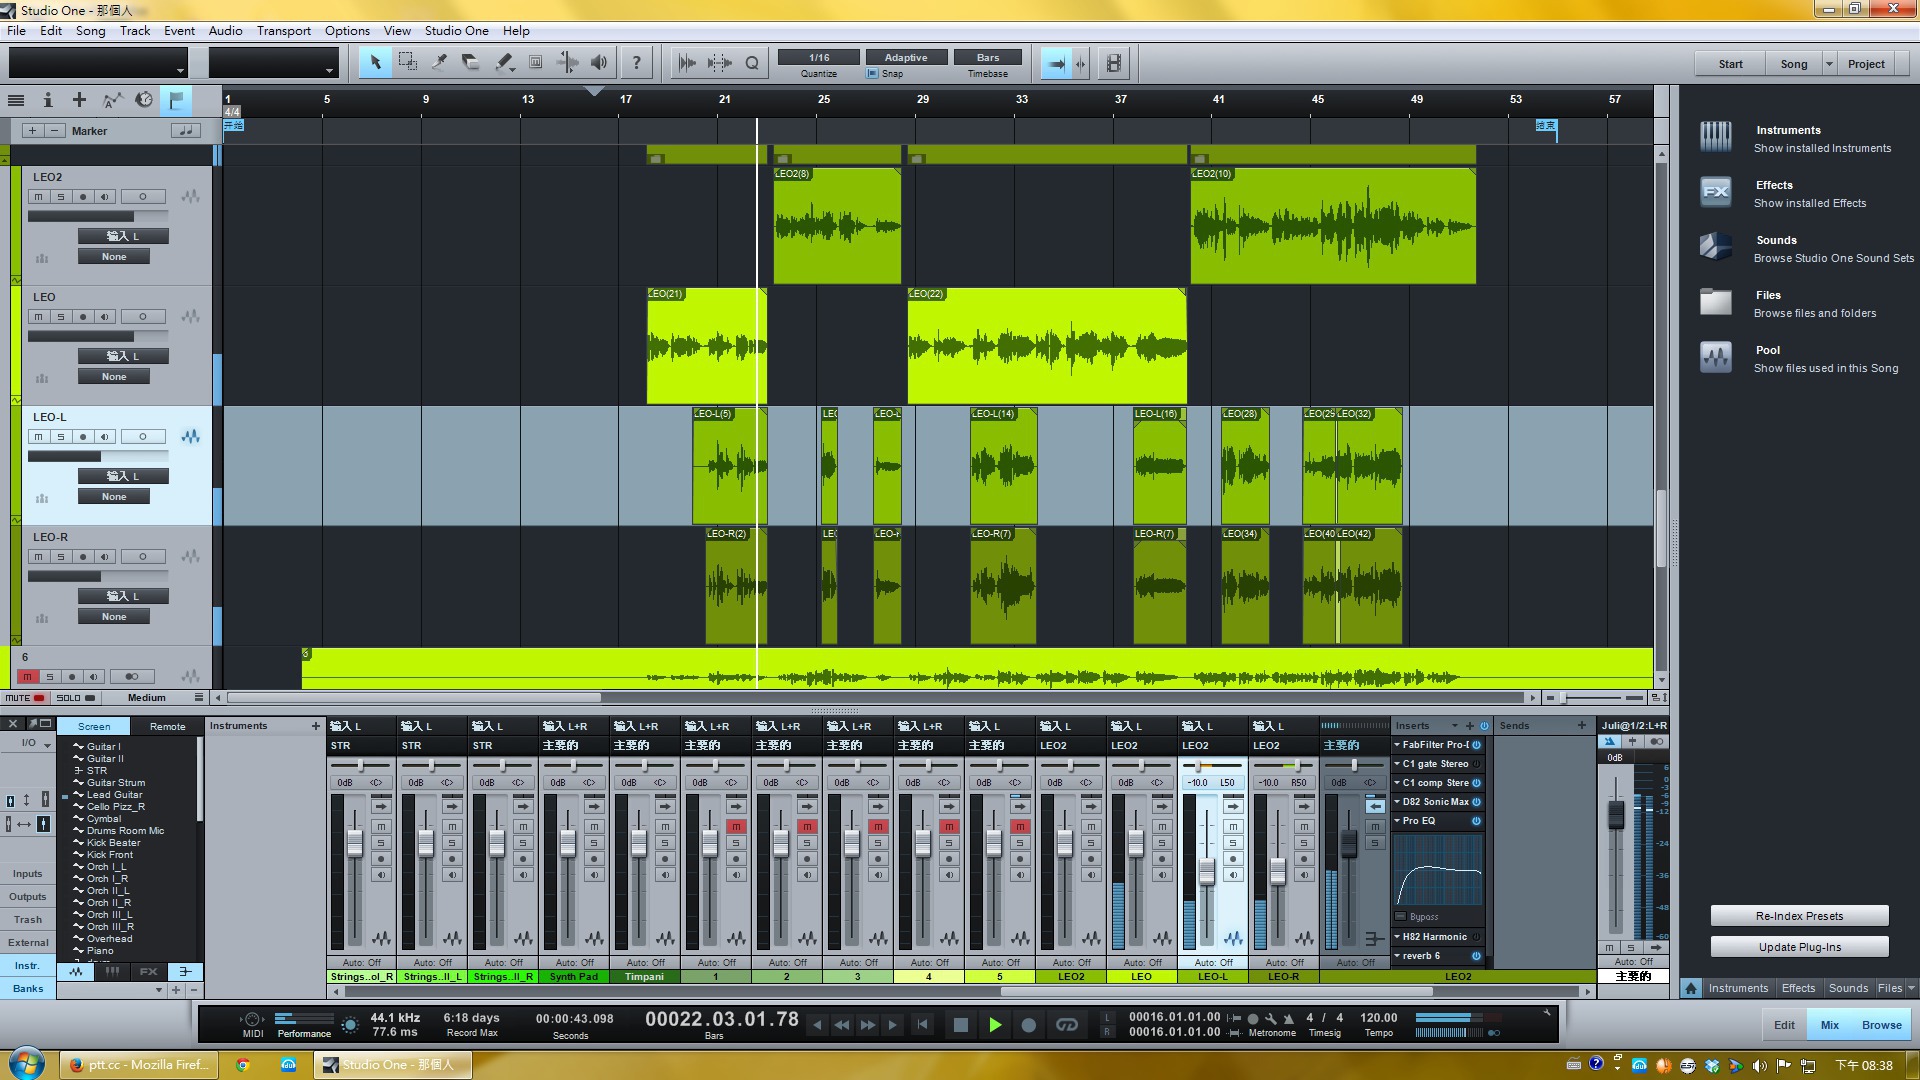Click the Re-Index Presets button
This screenshot has height=1080, width=1920.
[1798, 916]
